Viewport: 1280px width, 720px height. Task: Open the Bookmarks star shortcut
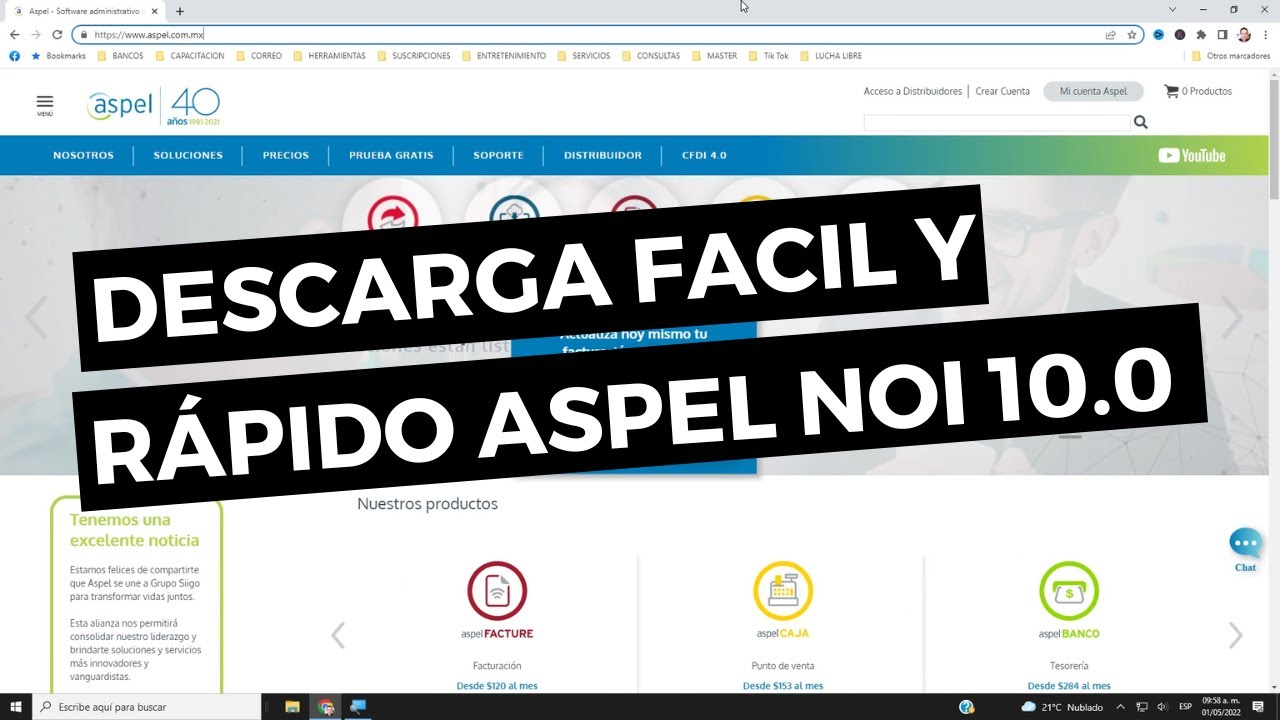[59, 56]
